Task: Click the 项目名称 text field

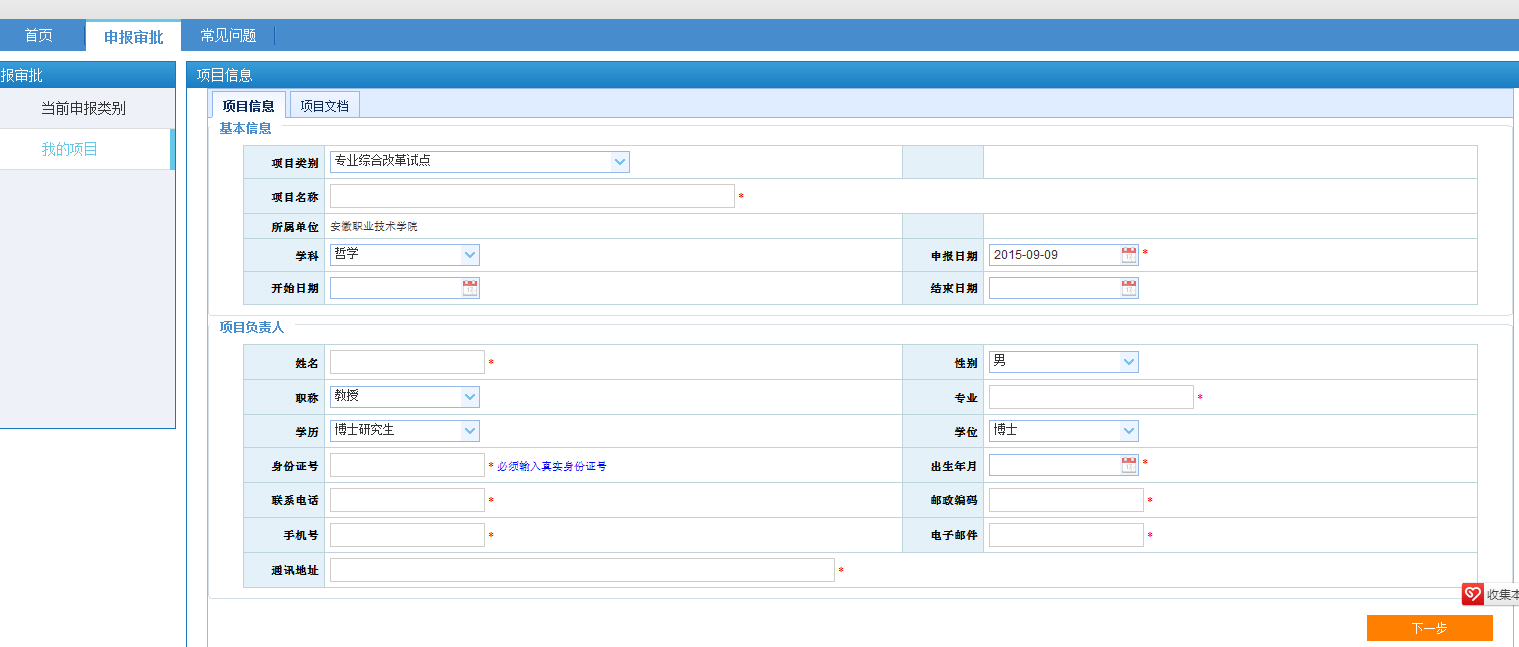Action: tap(532, 196)
